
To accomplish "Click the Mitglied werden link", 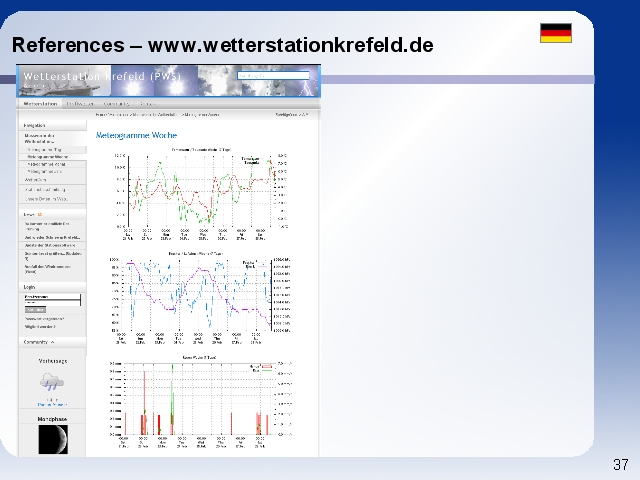I will (40, 327).
